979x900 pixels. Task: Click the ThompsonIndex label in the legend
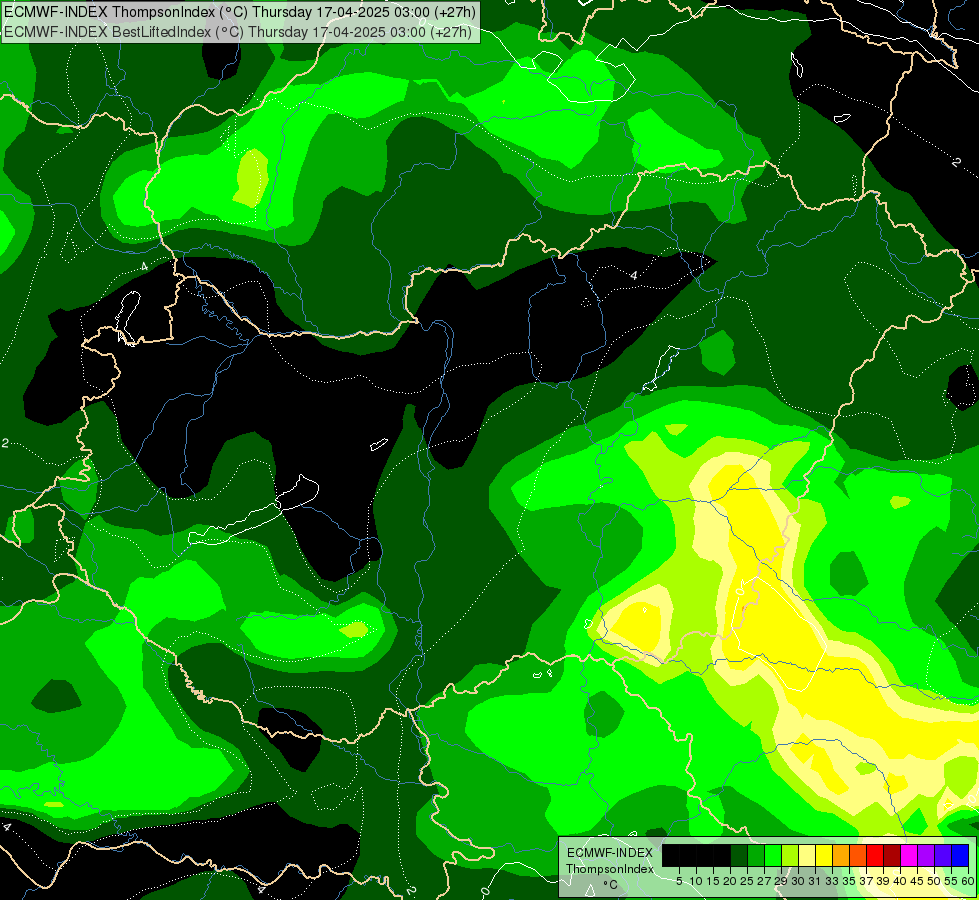click(609, 869)
